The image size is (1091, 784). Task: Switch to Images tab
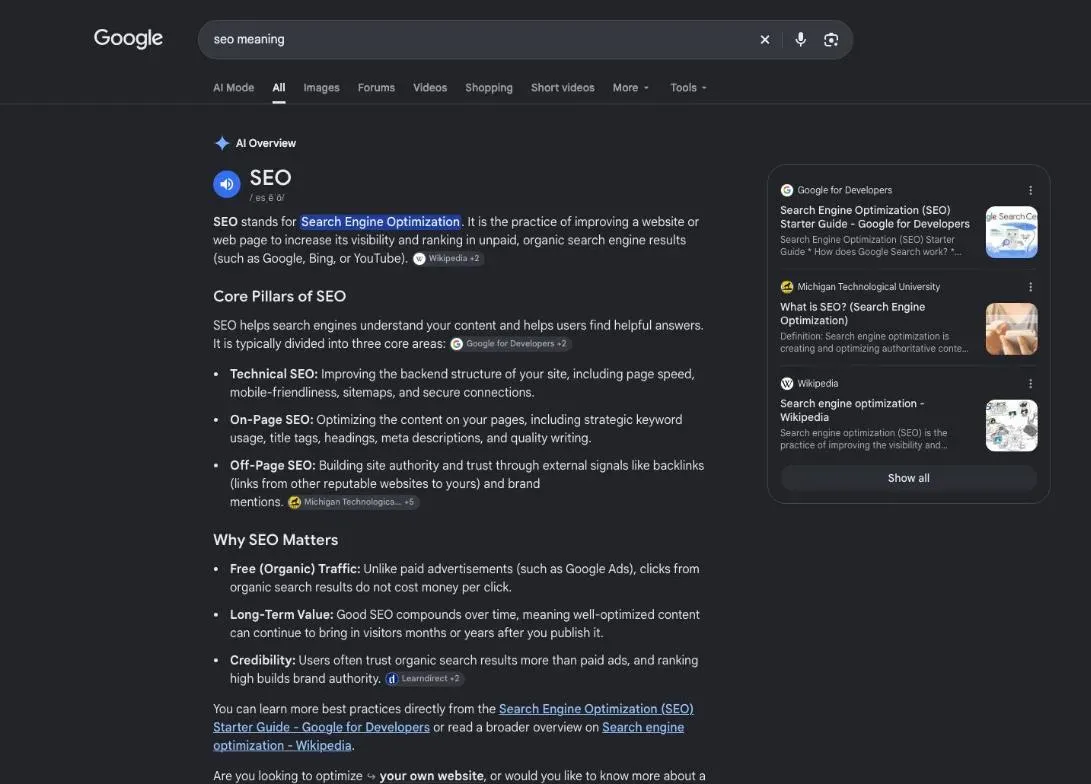coord(321,88)
